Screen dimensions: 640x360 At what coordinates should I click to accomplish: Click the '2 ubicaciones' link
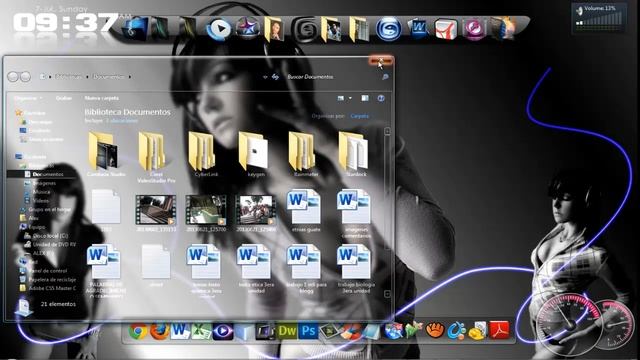(x=122, y=121)
